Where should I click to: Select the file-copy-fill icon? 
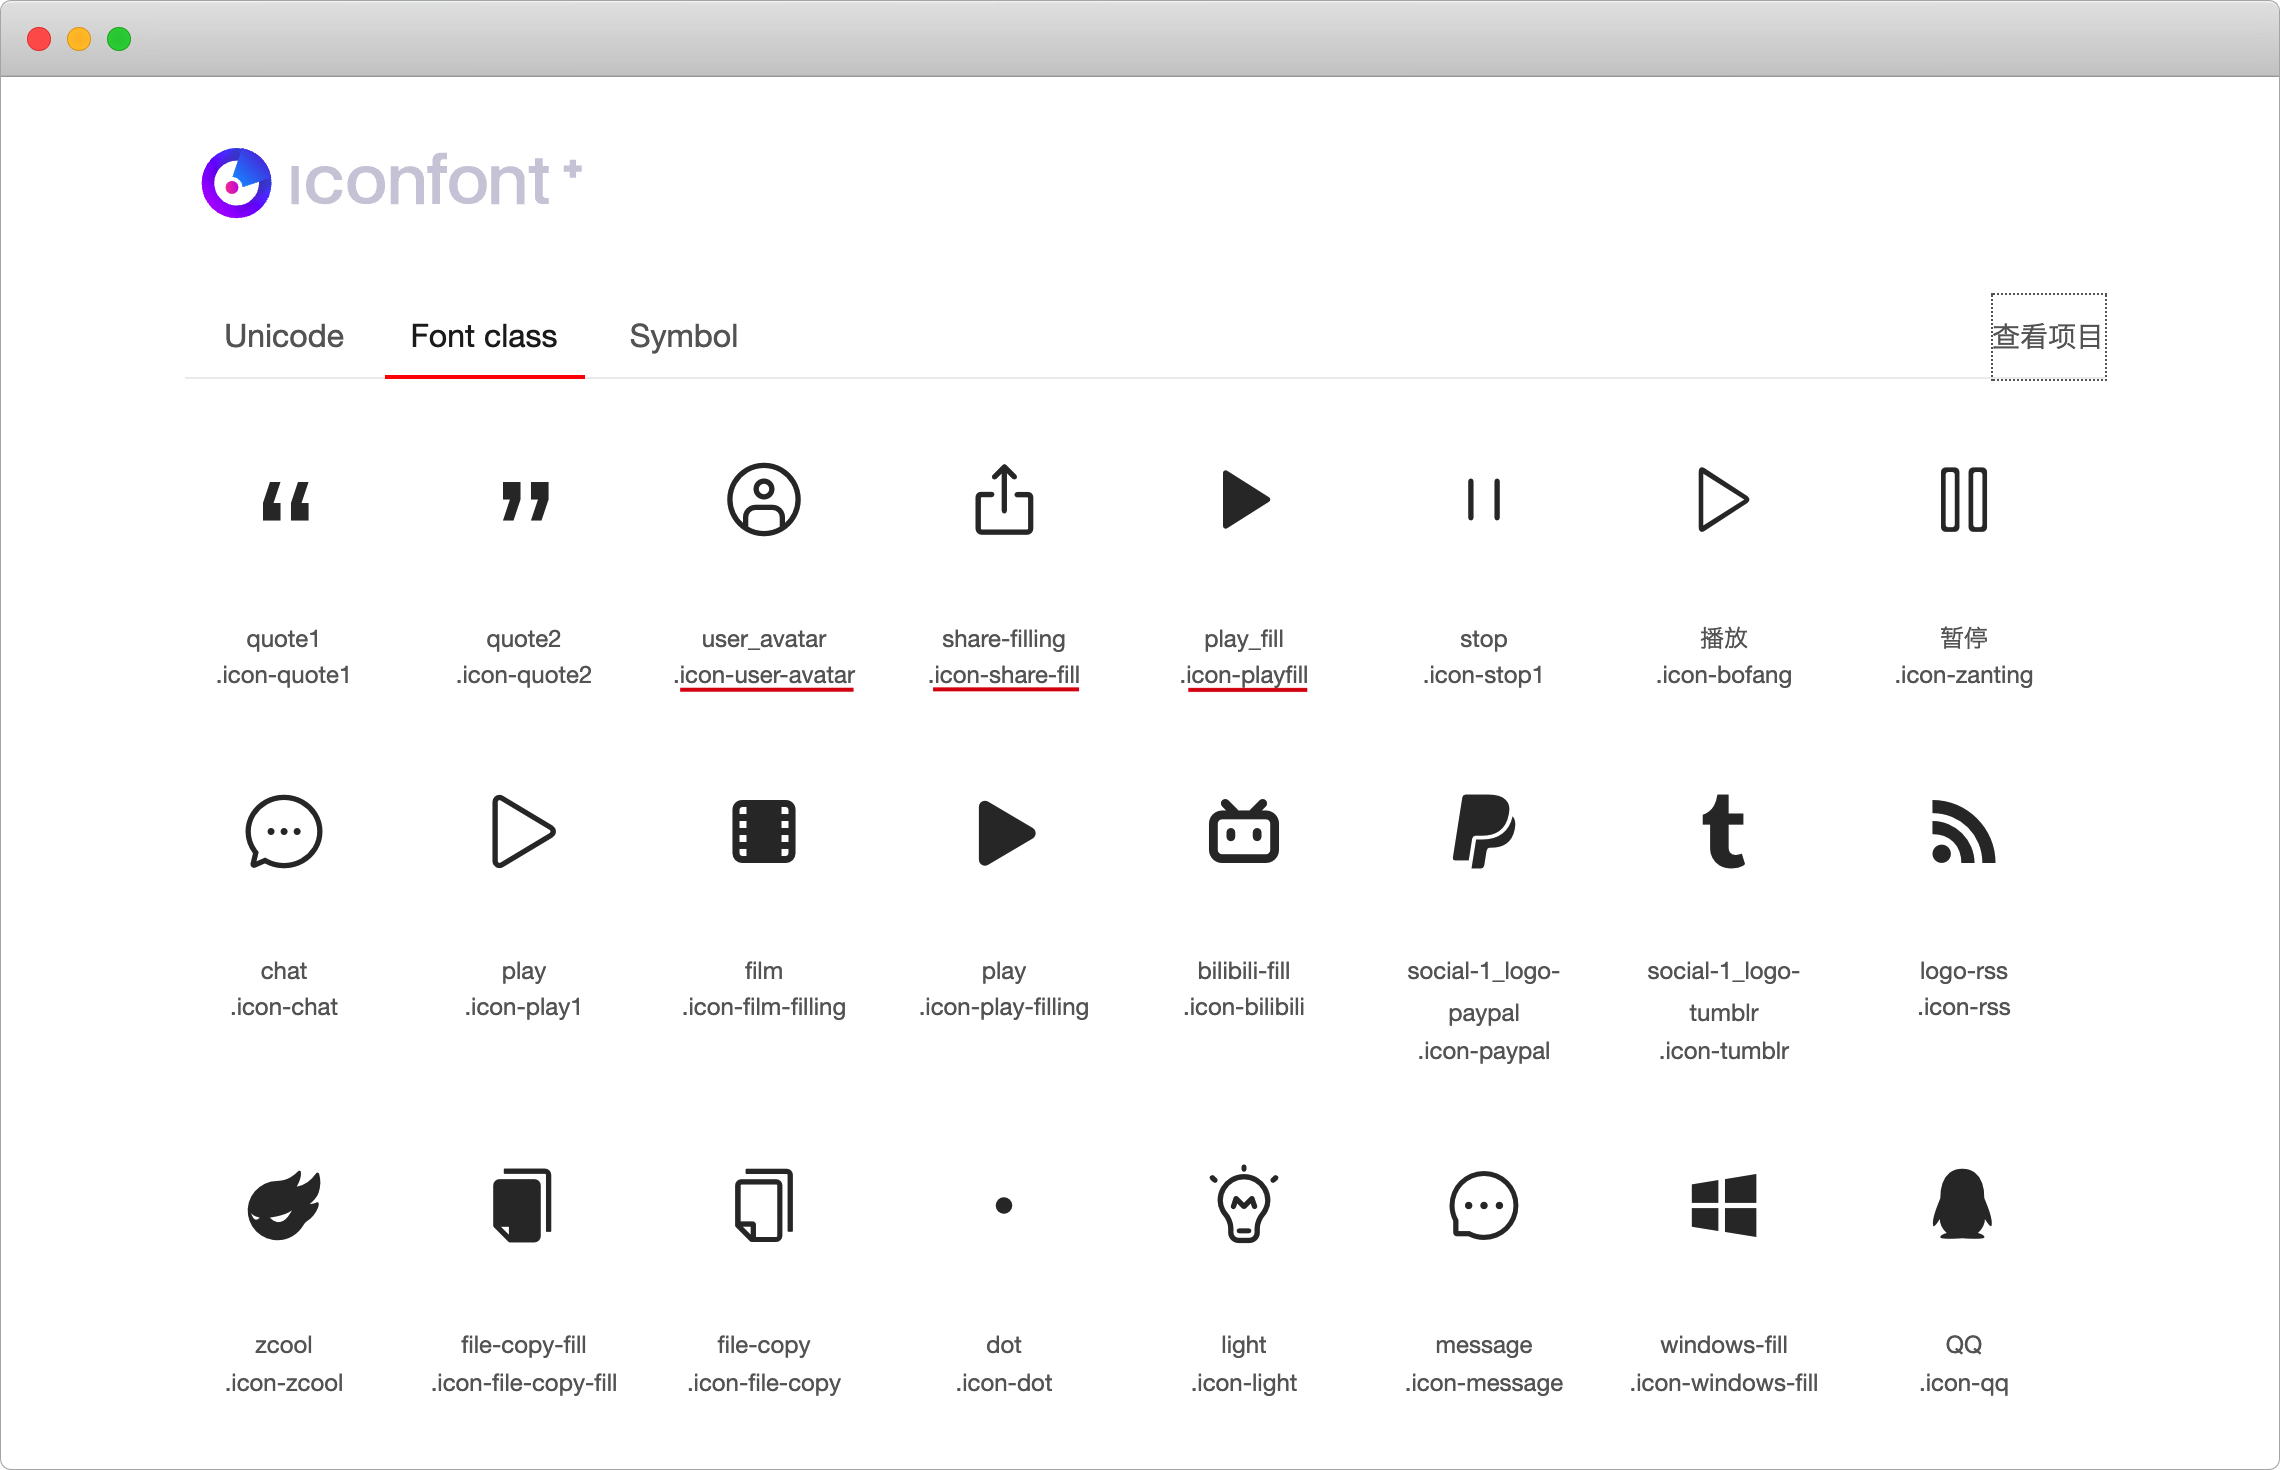(x=523, y=1205)
